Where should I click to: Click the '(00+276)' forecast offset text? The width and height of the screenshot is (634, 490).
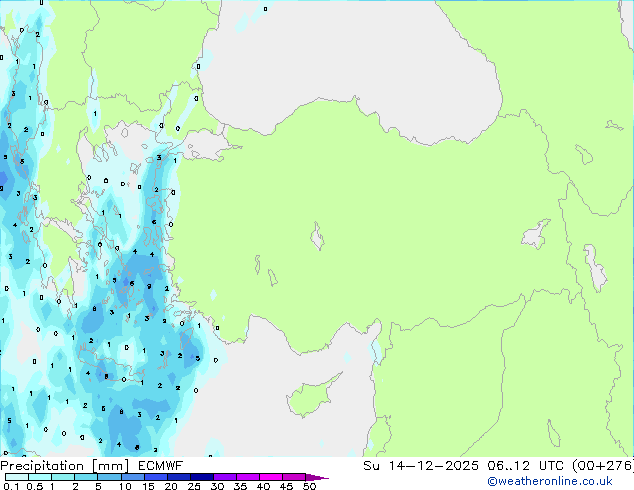click(x=602, y=466)
